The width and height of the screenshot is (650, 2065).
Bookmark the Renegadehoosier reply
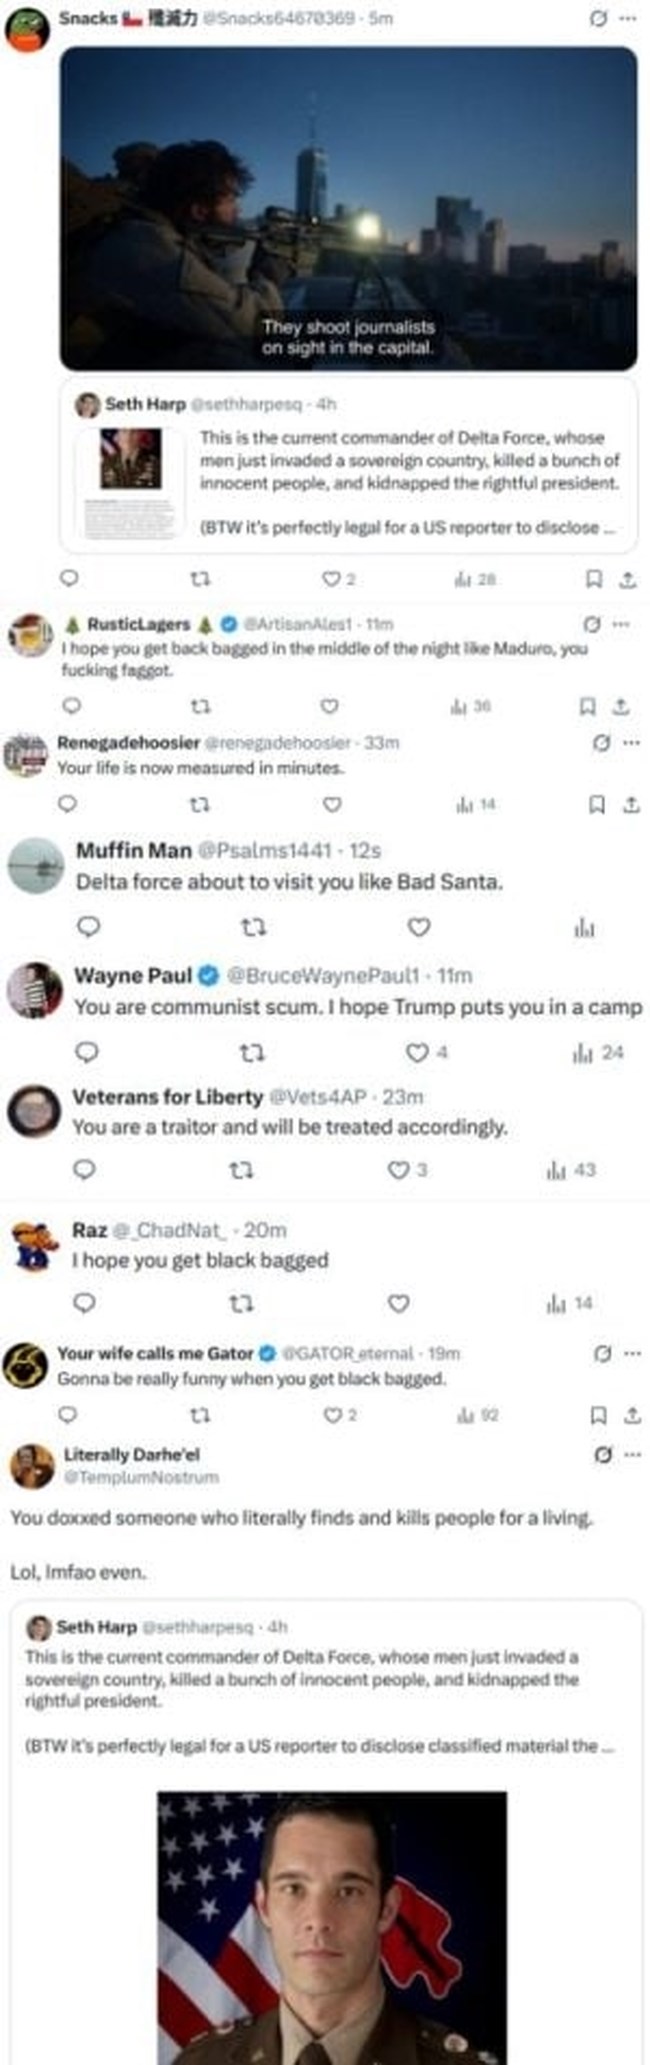[x=596, y=804]
